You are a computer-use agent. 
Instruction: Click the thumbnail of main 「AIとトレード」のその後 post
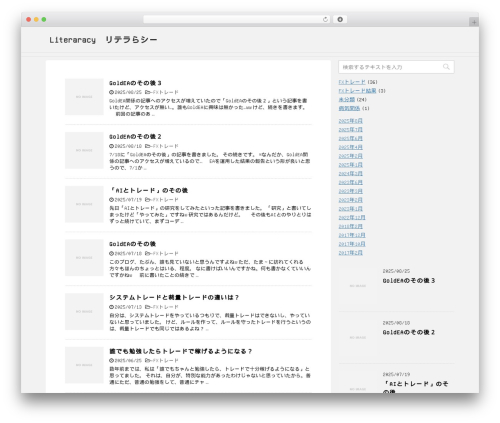tap(84, 204)
